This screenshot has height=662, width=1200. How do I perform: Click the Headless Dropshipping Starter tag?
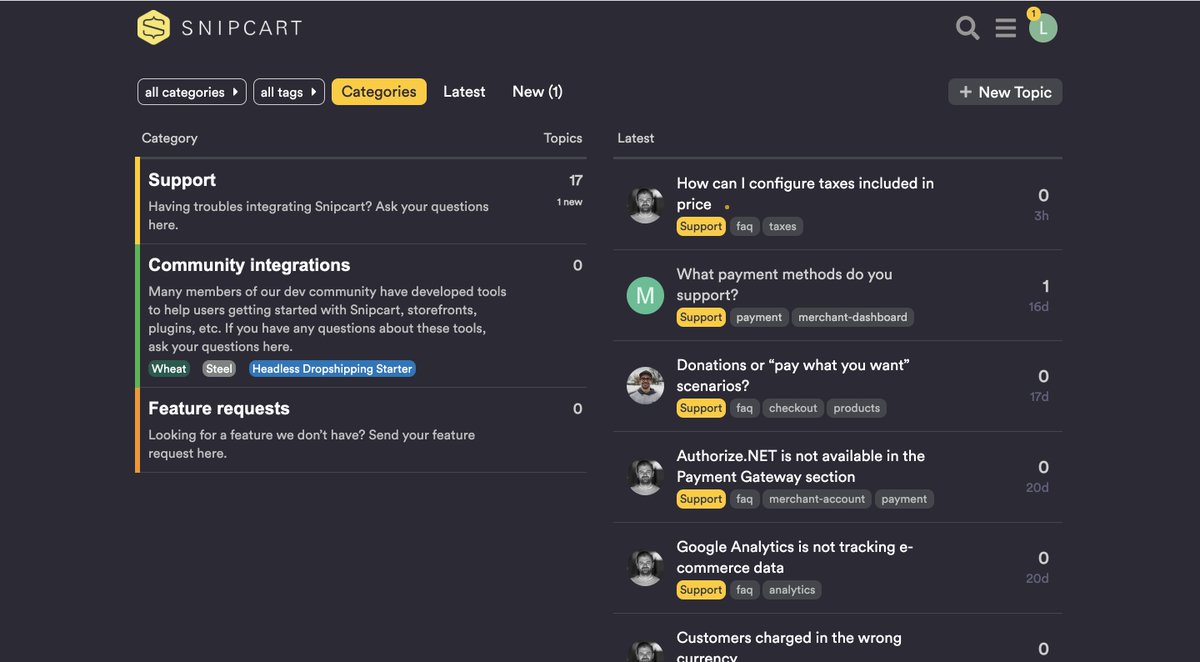(x=331, y=368)
